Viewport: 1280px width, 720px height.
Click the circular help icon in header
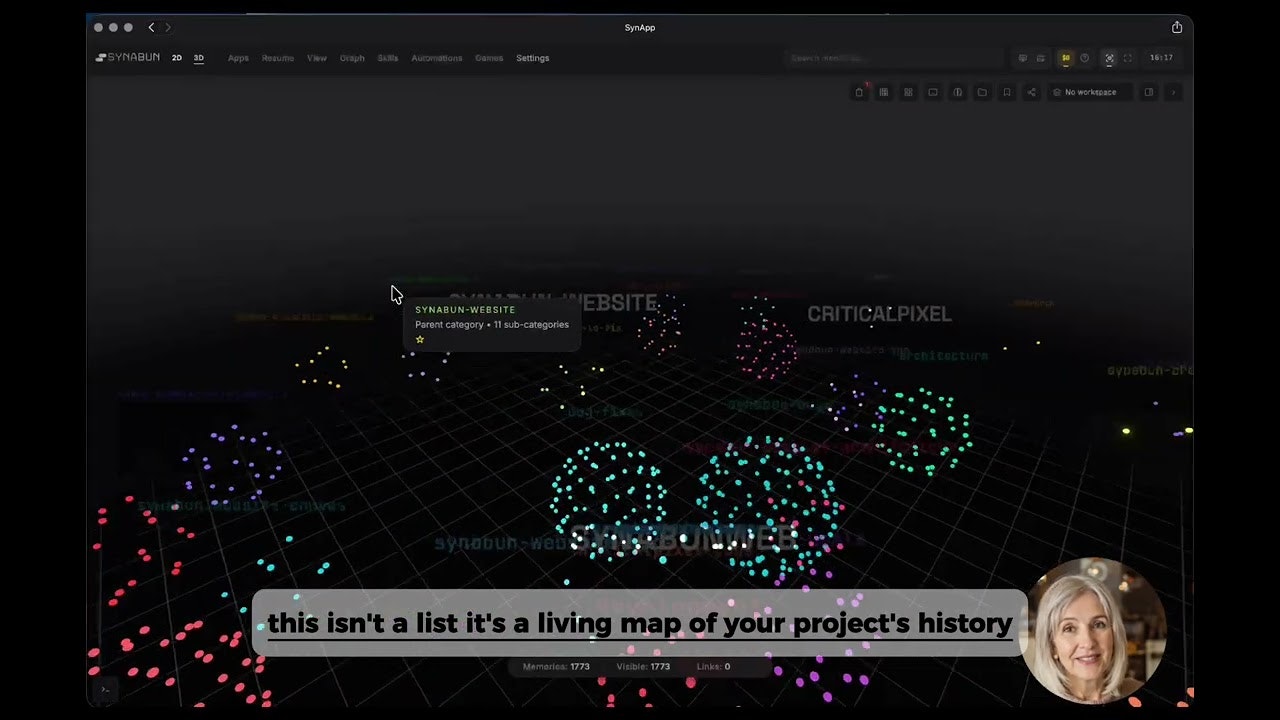[x=1085, y=58]
